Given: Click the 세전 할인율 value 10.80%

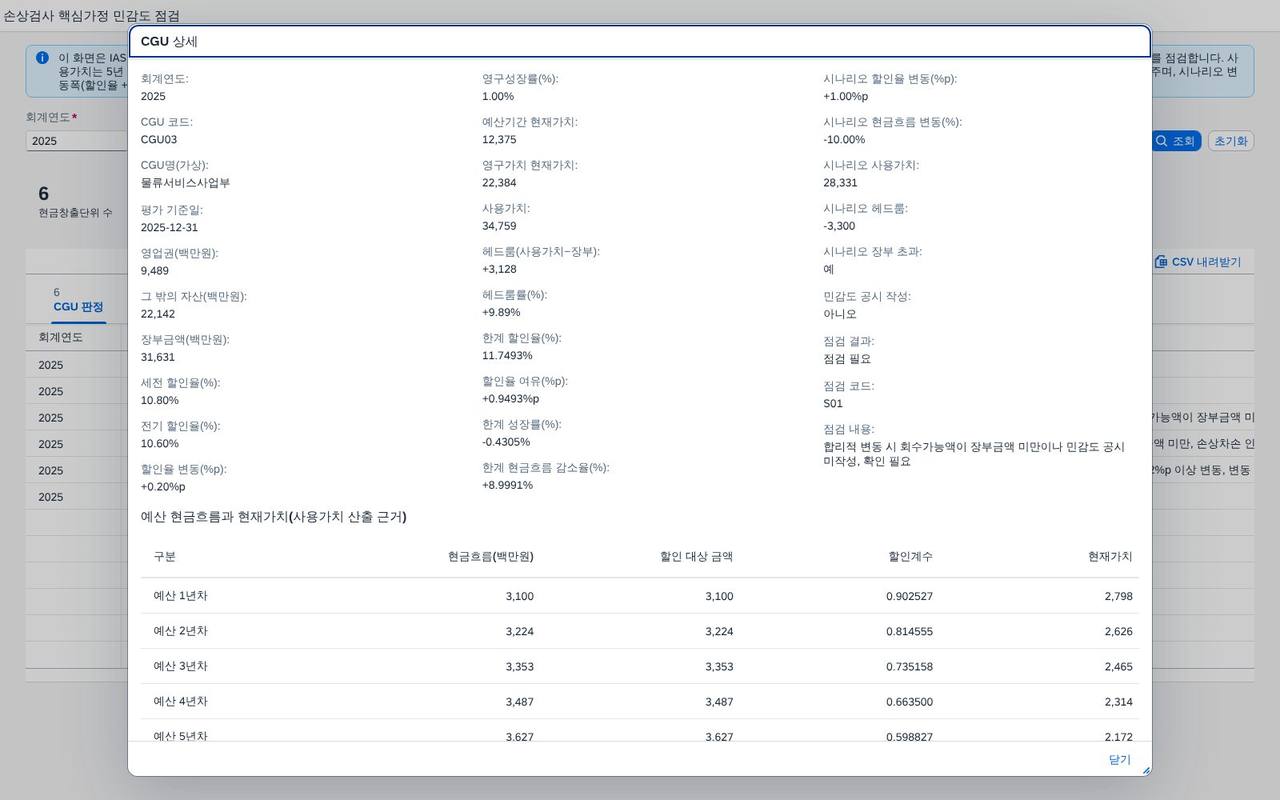Looking at the screenshot, I should 160,400.
